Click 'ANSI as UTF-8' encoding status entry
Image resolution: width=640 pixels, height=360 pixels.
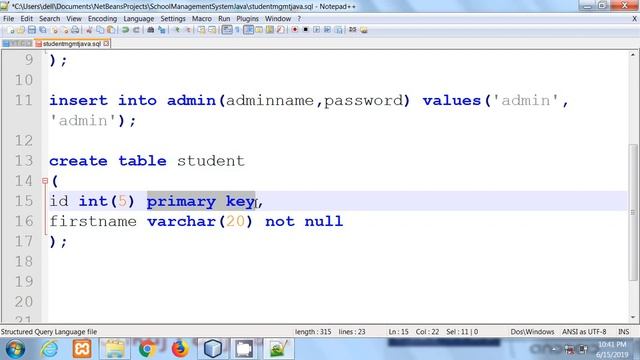pyautogui.click(x=584, y=332)
